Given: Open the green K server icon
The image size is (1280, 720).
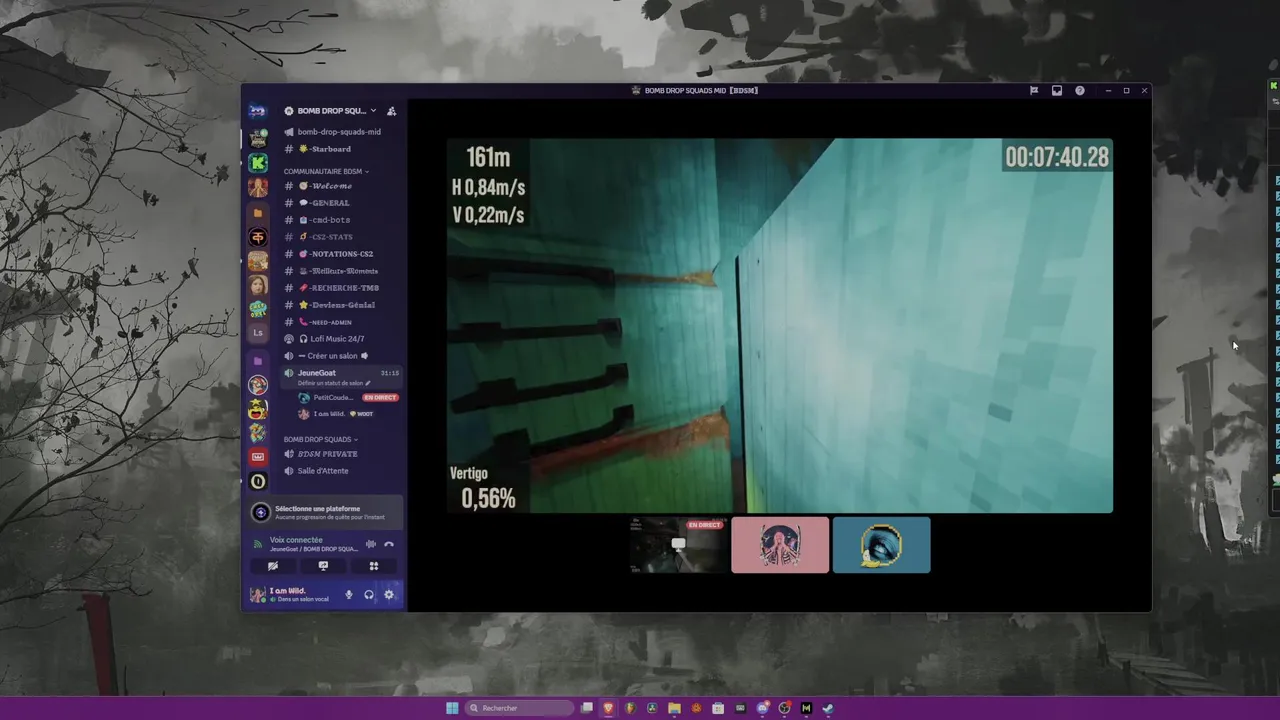Looking at the screenshot, I should click(258, 162).
